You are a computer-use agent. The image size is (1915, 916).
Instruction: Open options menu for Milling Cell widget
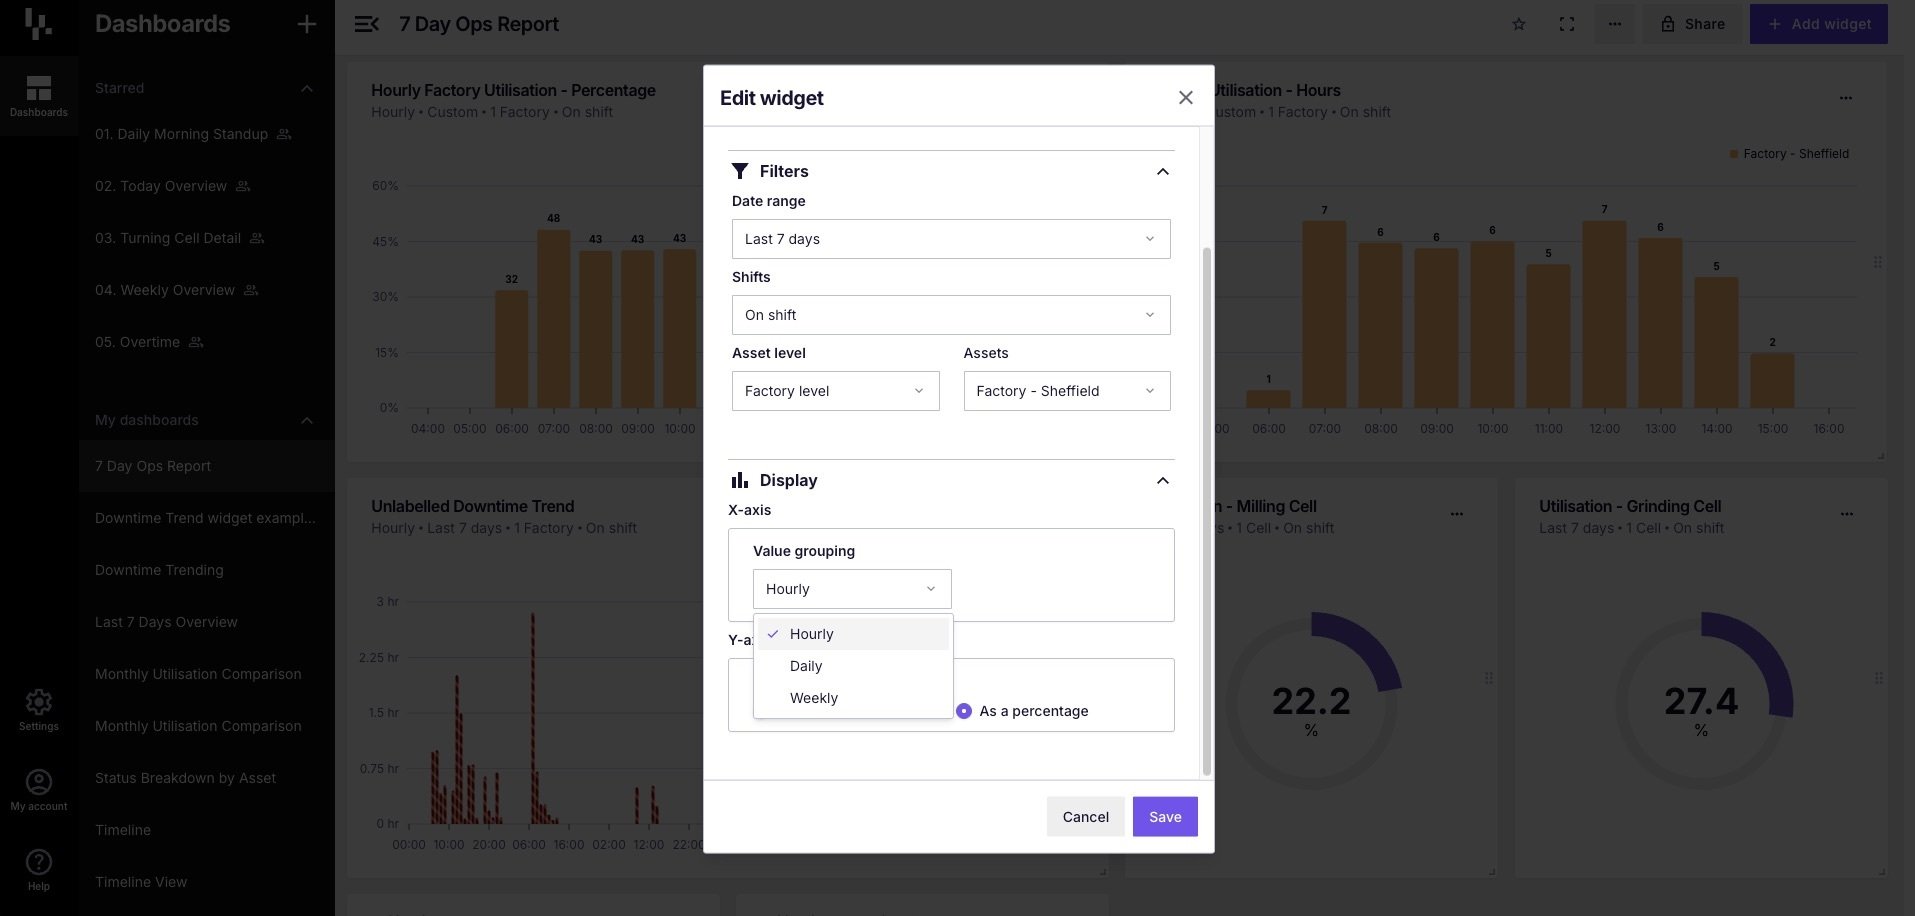(x=1457, y=514)
